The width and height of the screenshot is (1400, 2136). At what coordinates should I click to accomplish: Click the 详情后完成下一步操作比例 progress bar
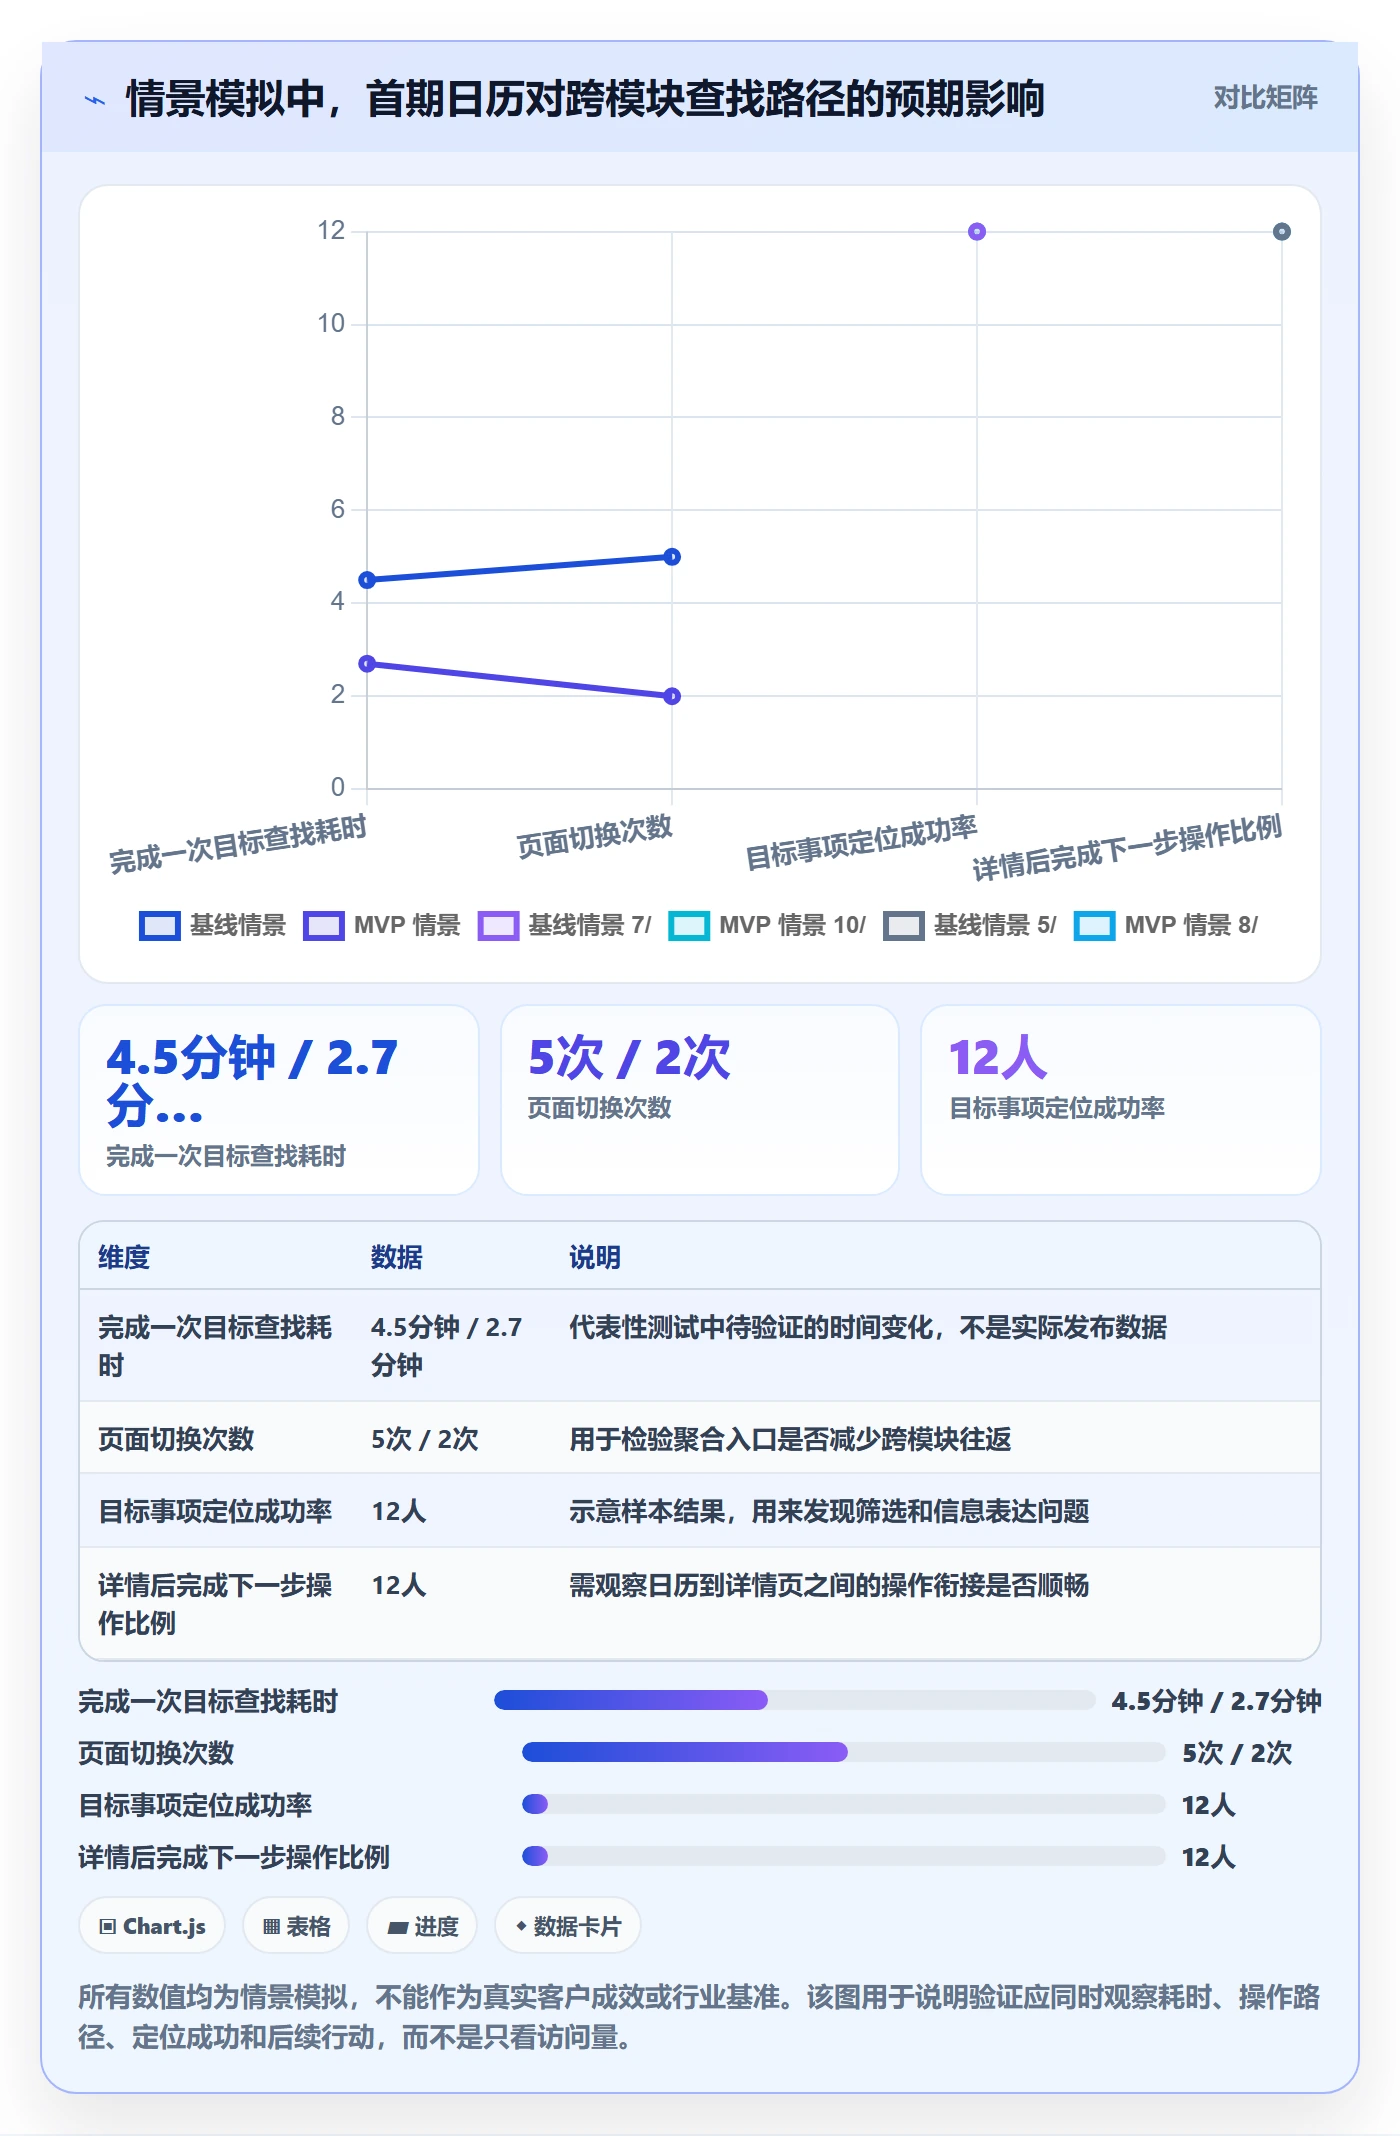(x=844, y=1856)
